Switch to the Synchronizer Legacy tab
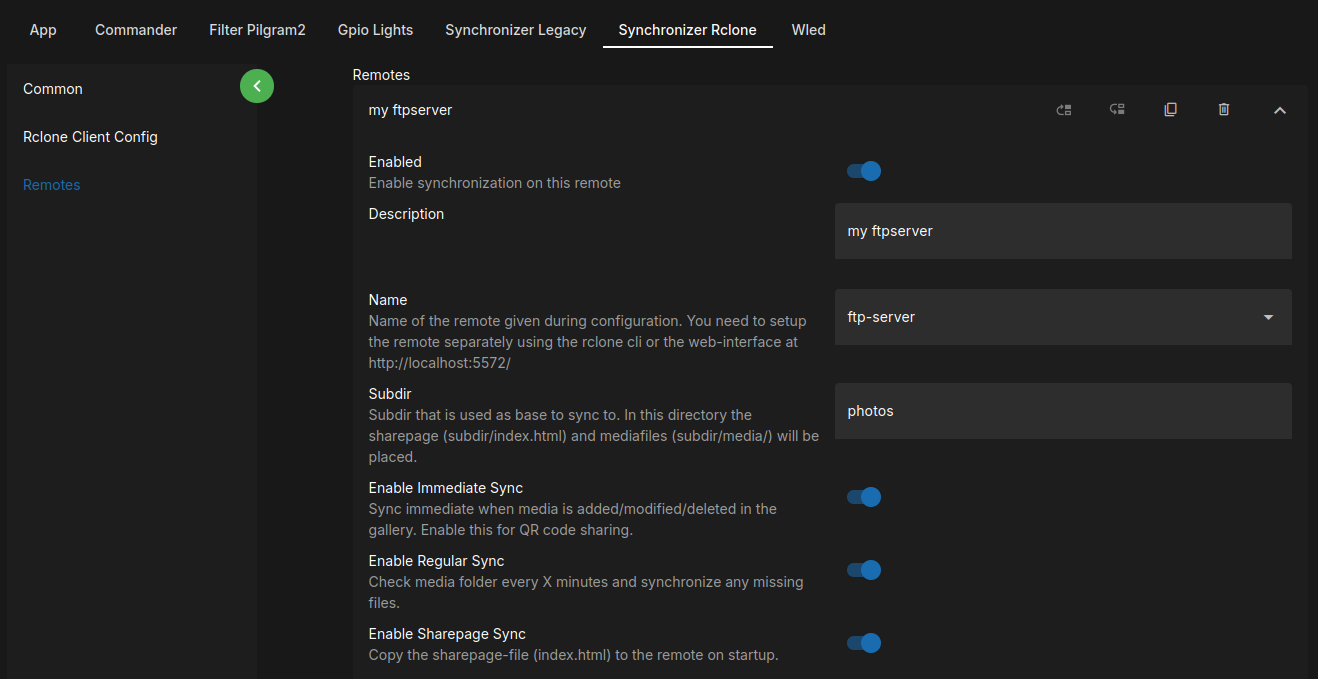The width and height of the screenshot is (1318, 679). tap(515, 30)
